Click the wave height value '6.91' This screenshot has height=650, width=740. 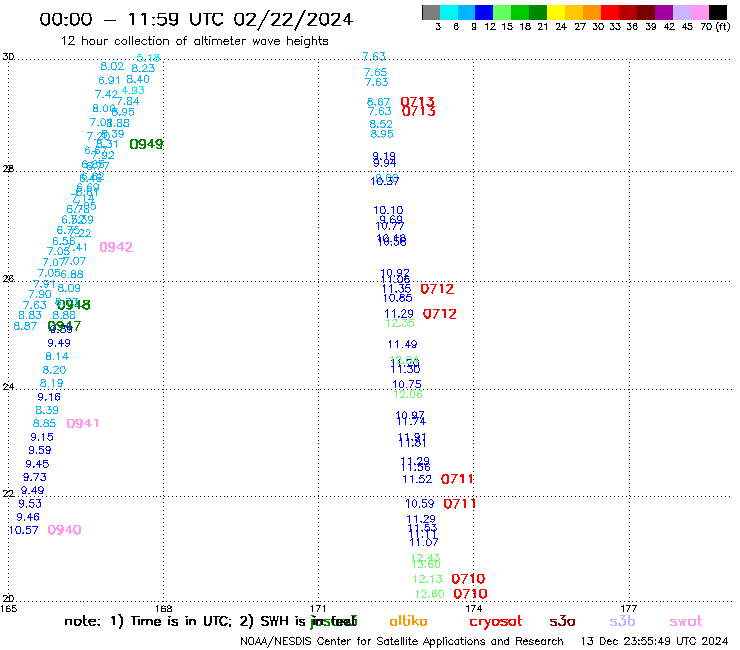[109, 81]
